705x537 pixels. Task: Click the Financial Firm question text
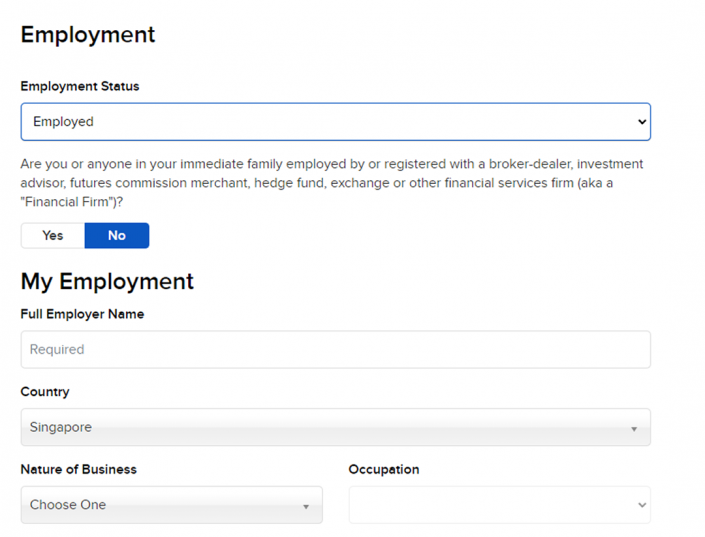pos(331,182)
